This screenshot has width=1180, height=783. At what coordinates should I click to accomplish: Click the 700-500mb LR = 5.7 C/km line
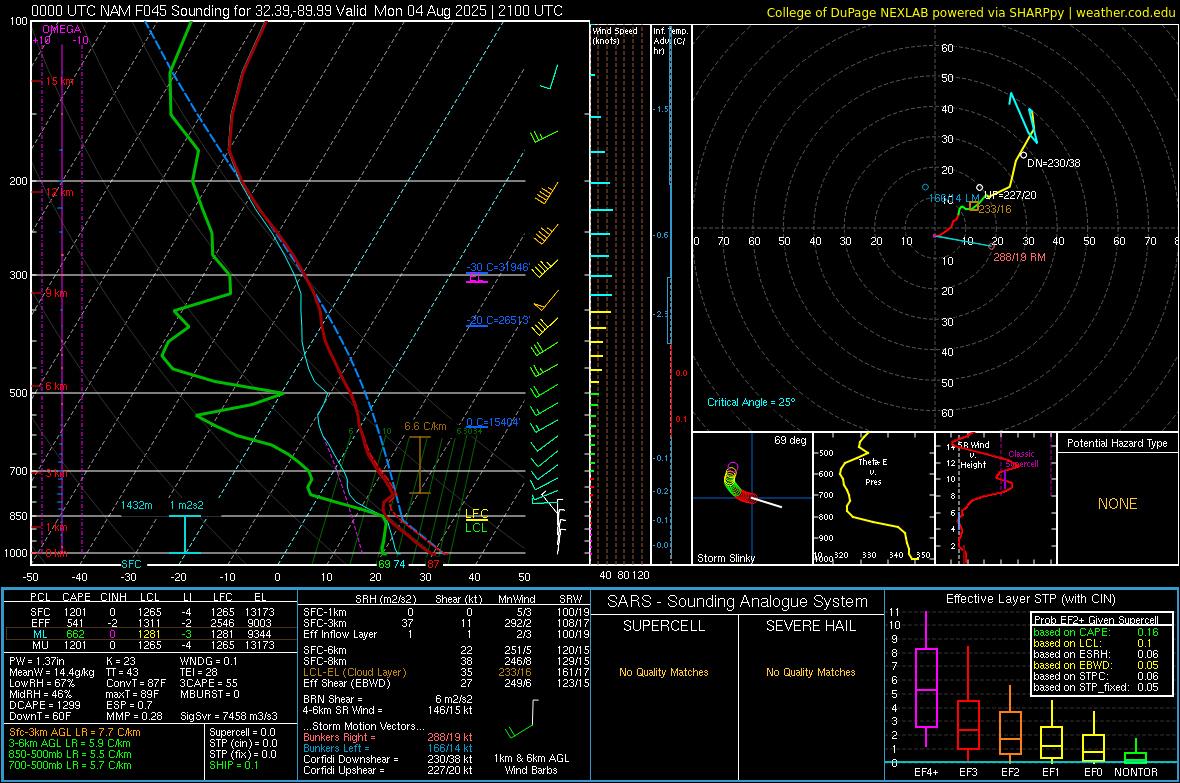click(x=70, y=765)
